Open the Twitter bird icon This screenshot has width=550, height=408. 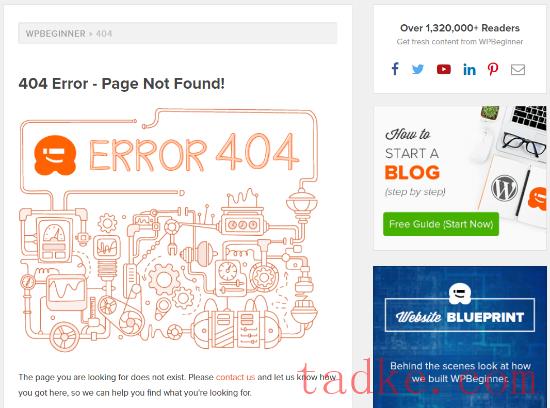pyautogui.click(x=417, y=69)
